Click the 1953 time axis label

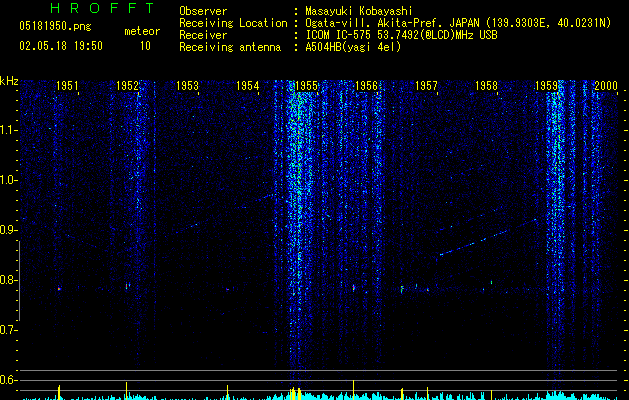(x=187, y=85)
